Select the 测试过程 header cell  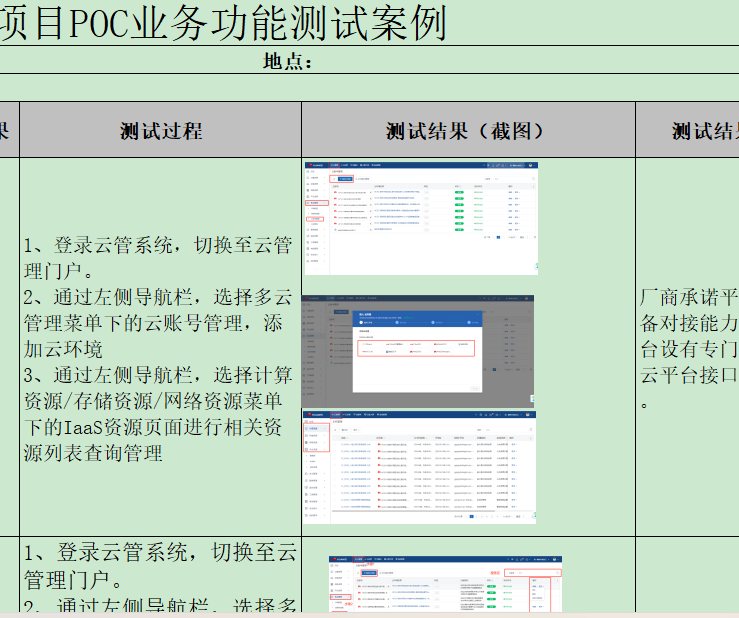(161, 130)
